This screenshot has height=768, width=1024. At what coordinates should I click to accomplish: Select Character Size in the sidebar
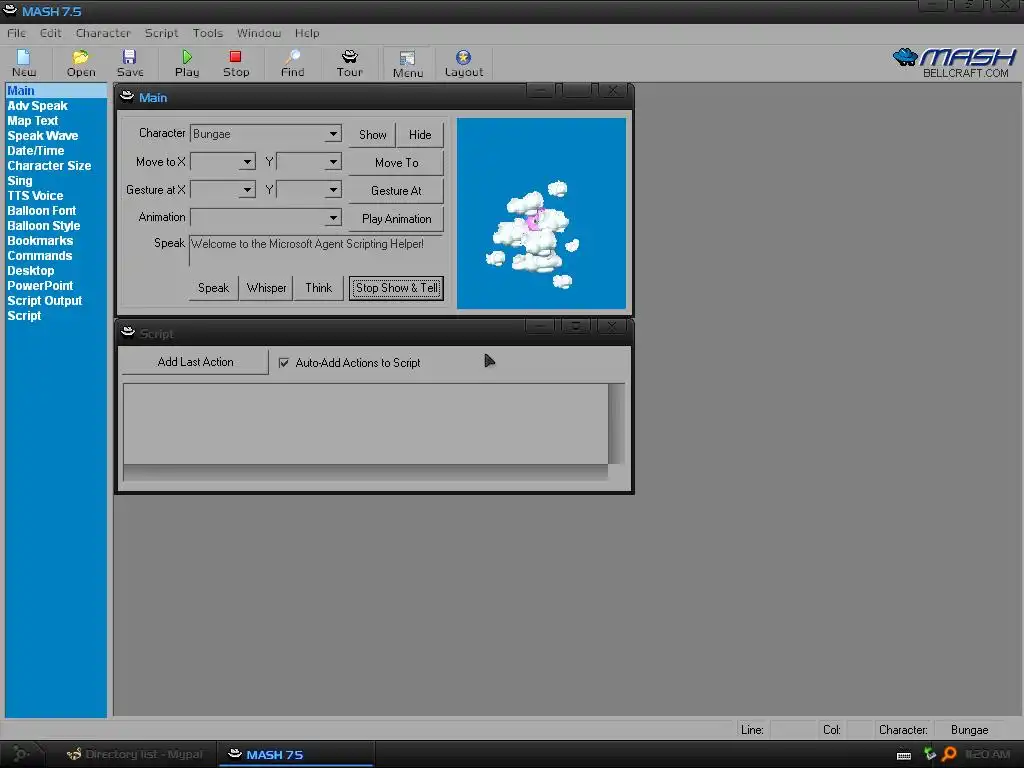click(x=49, y=166)
